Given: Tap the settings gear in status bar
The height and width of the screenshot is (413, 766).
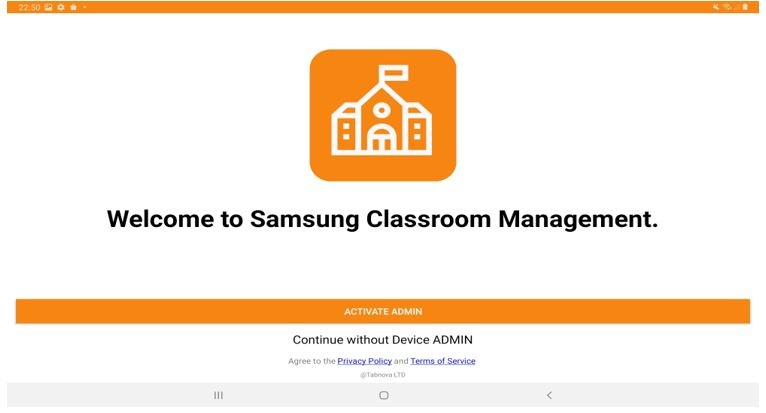Looking at the screenshot, I should point(61,7).
